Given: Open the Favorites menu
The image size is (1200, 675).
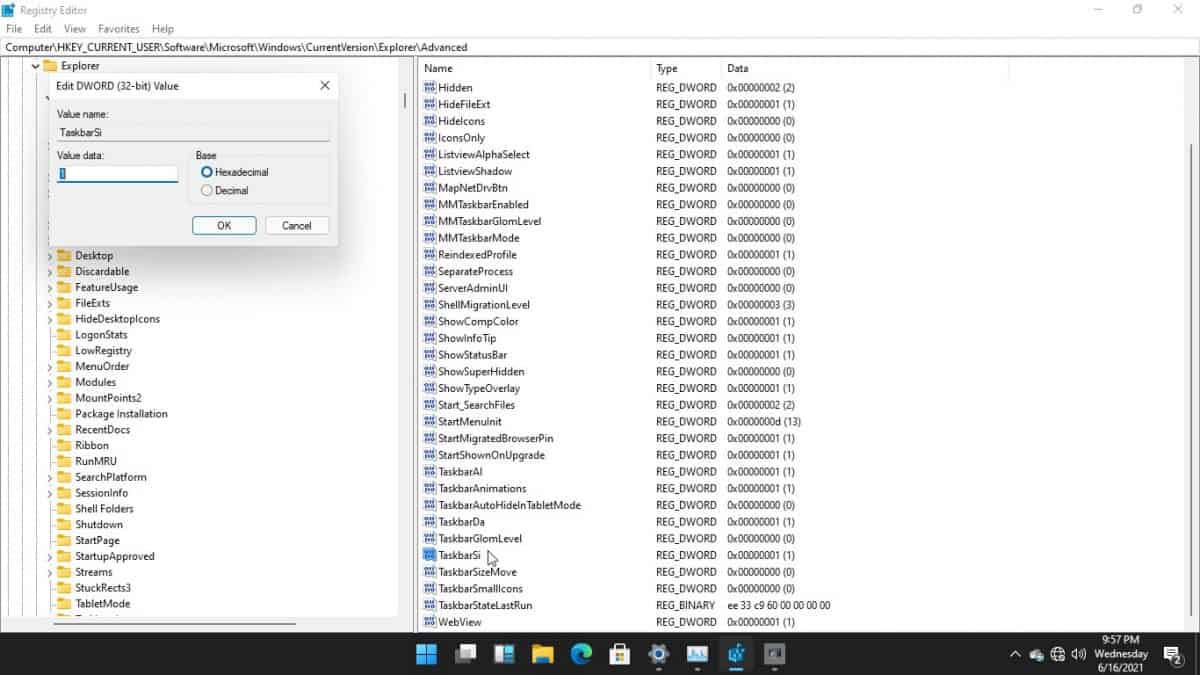Looking at the screenshot, I should (x=118, y=29).
